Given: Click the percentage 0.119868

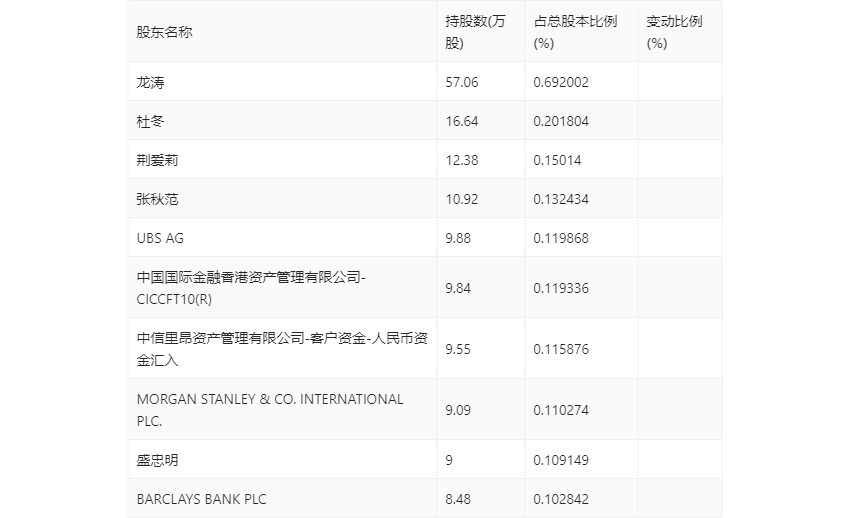Looking at the screenshot, I should coord(561,238).
